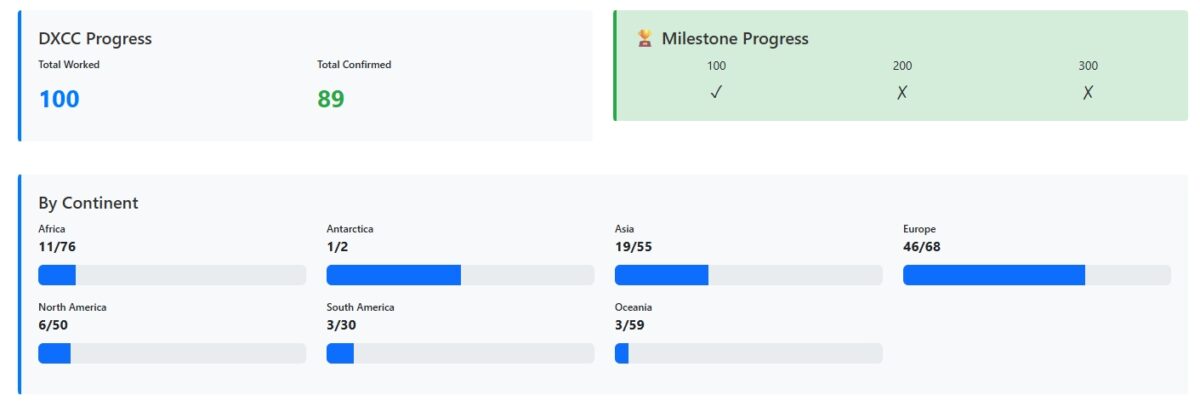
Task: Click the Total Worked value 100
Action: coord(59,99)
